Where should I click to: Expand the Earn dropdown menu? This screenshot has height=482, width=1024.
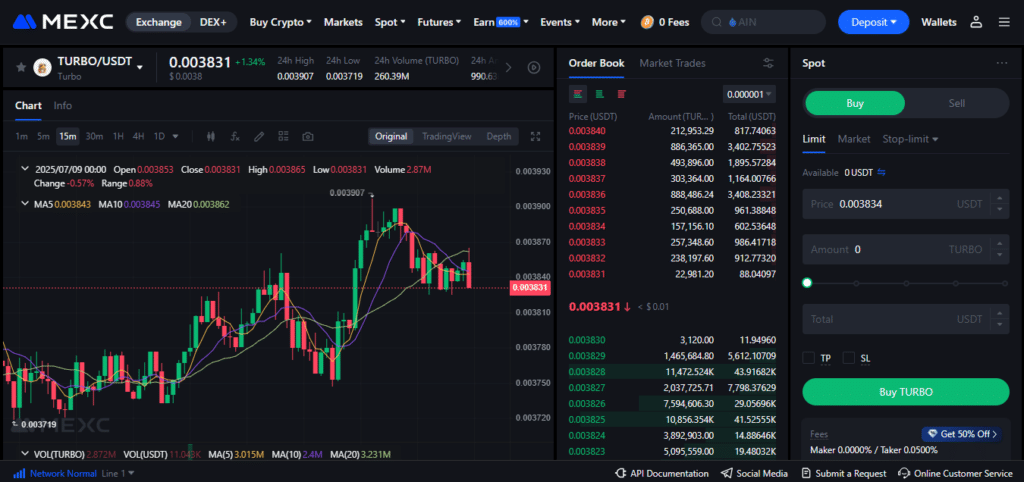(x=501, y=22)
